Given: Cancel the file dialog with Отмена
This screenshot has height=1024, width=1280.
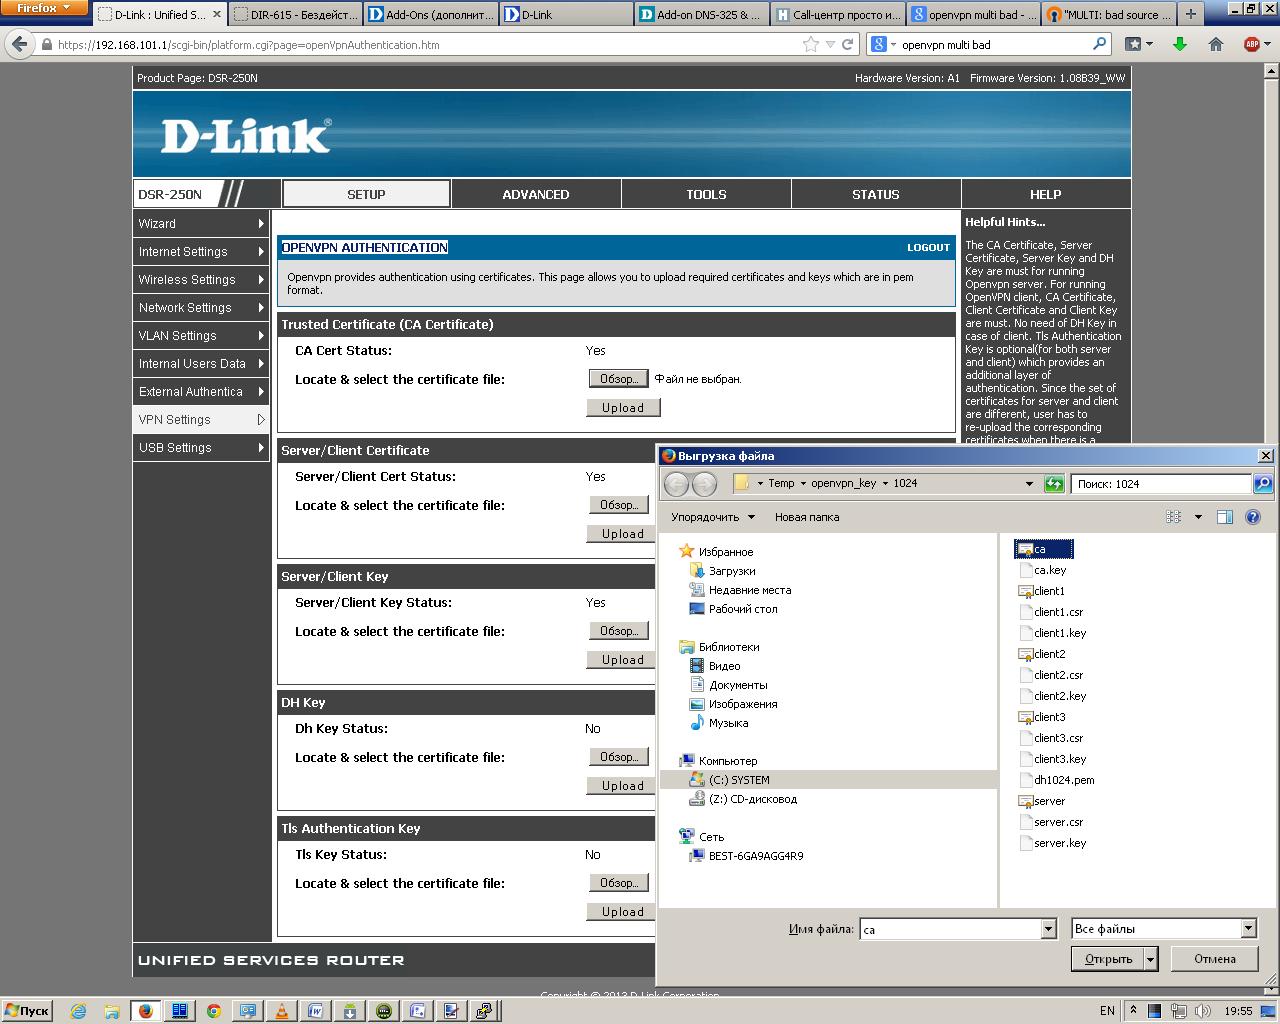Looking at the screenshot, I should coord(1215,959).
